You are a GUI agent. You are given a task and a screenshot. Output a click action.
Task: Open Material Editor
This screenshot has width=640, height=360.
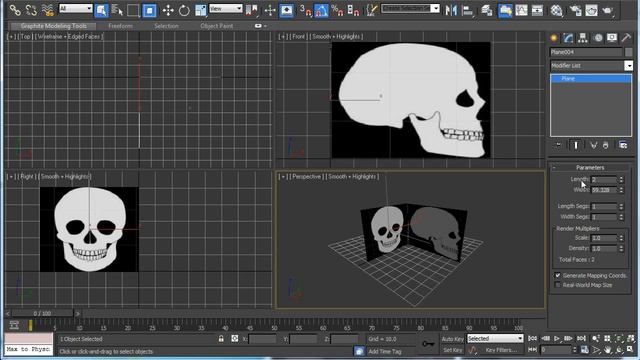click(x=556, y=10)
